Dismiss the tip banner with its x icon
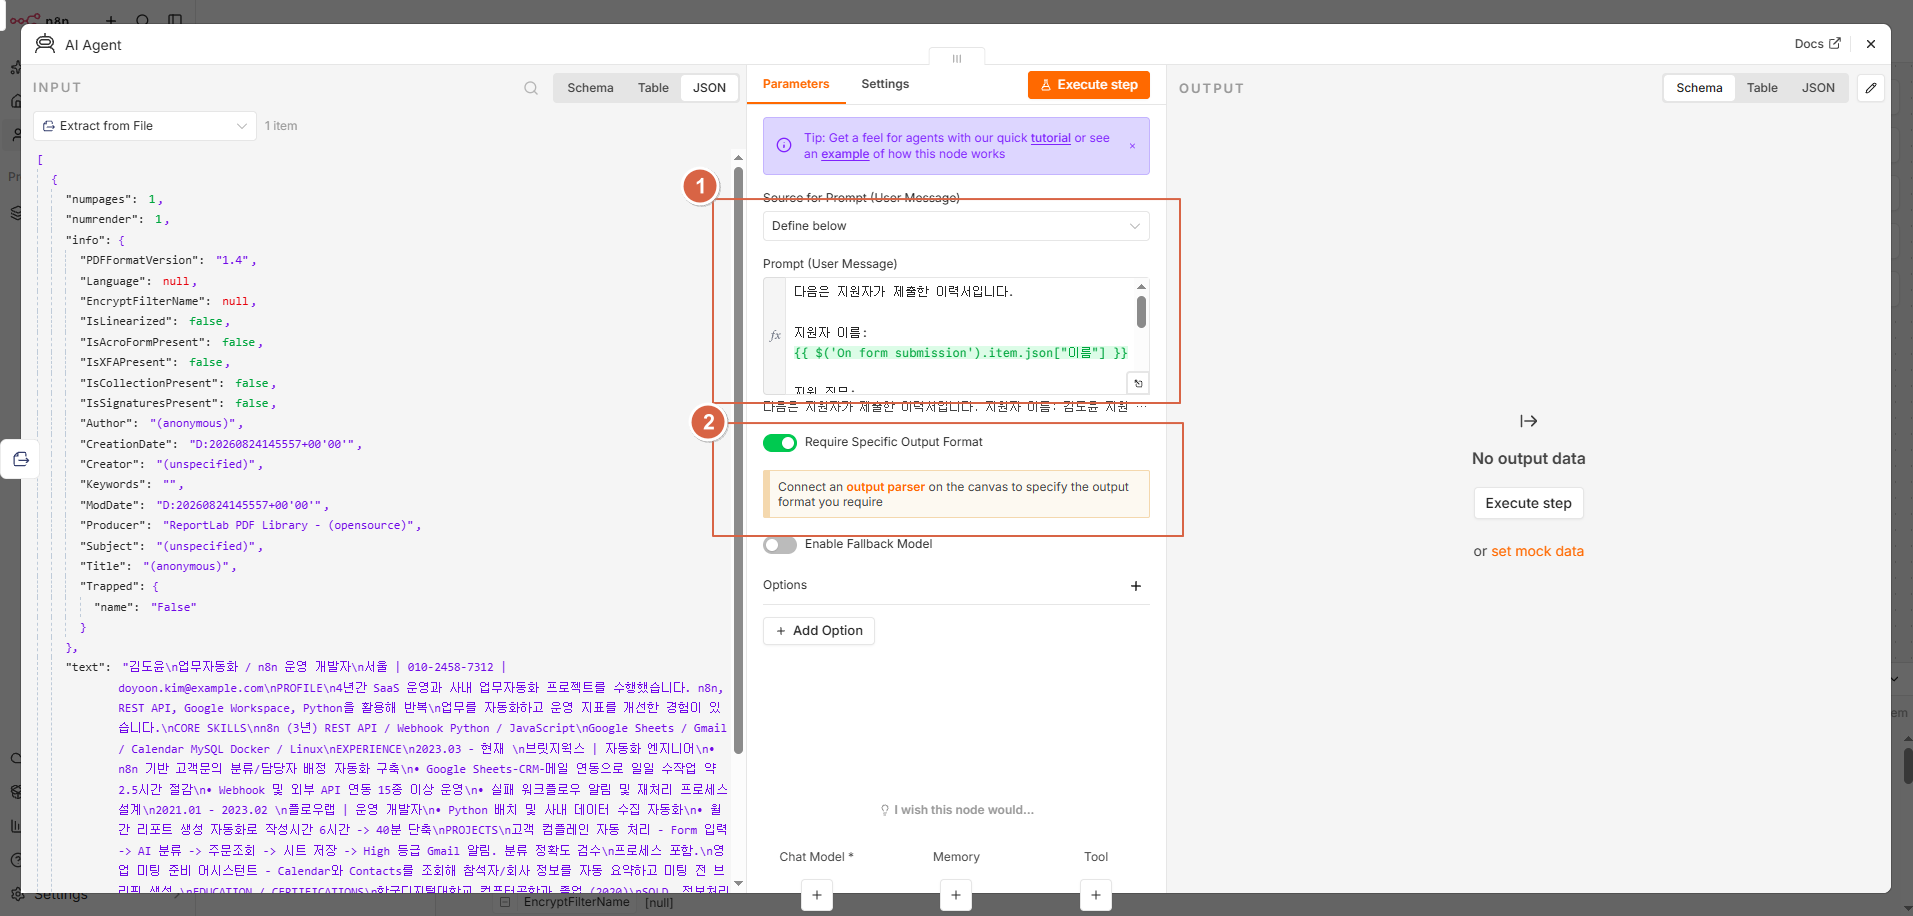Screen dimensions: 1913x916 point(1132,146)
